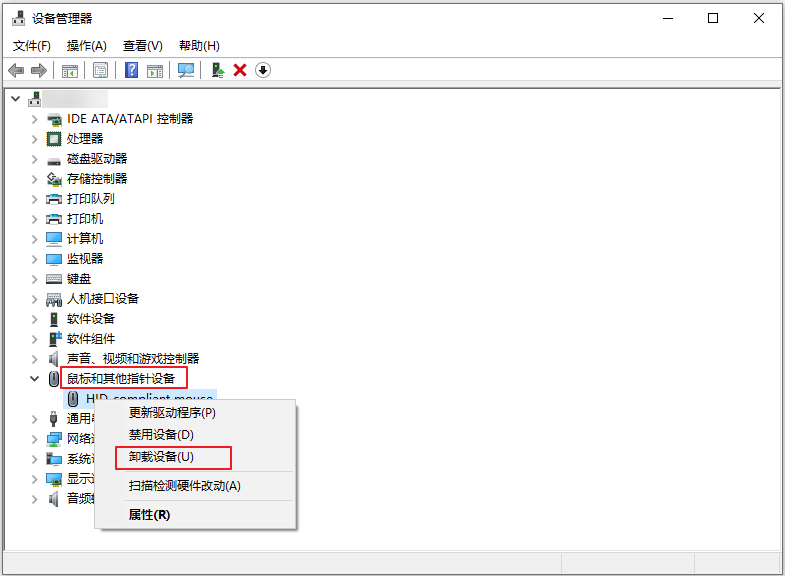Click the Device Manager title bar icon
785x576 pixels.
pos(19,19)
